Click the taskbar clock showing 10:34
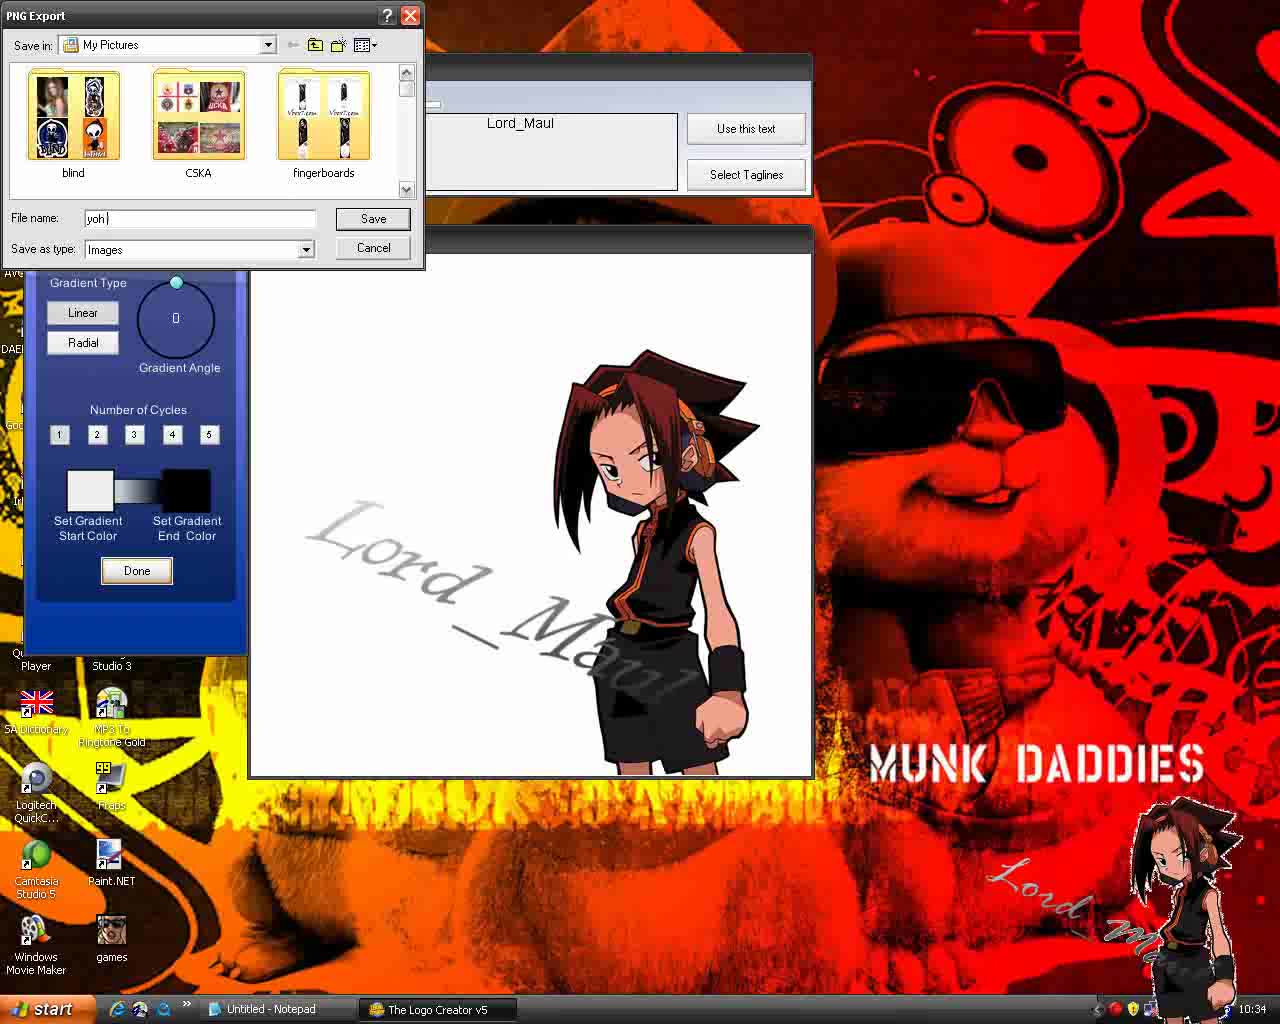 pos(1252,1009)
